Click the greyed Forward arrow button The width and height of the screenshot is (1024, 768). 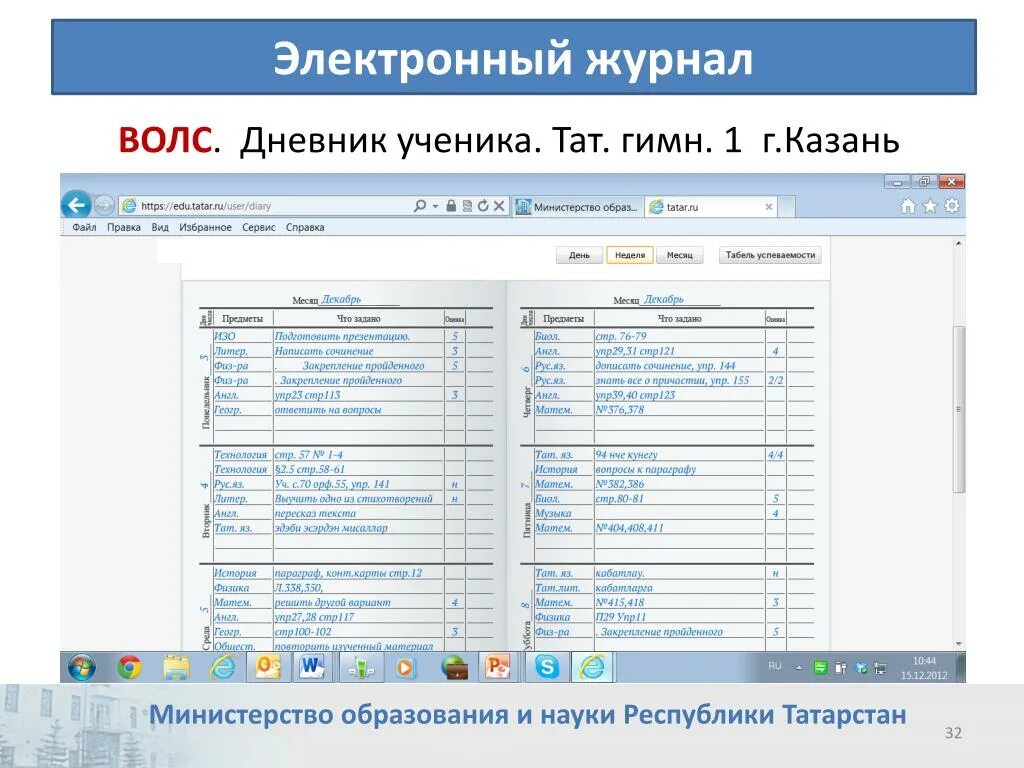coord(104,206)
